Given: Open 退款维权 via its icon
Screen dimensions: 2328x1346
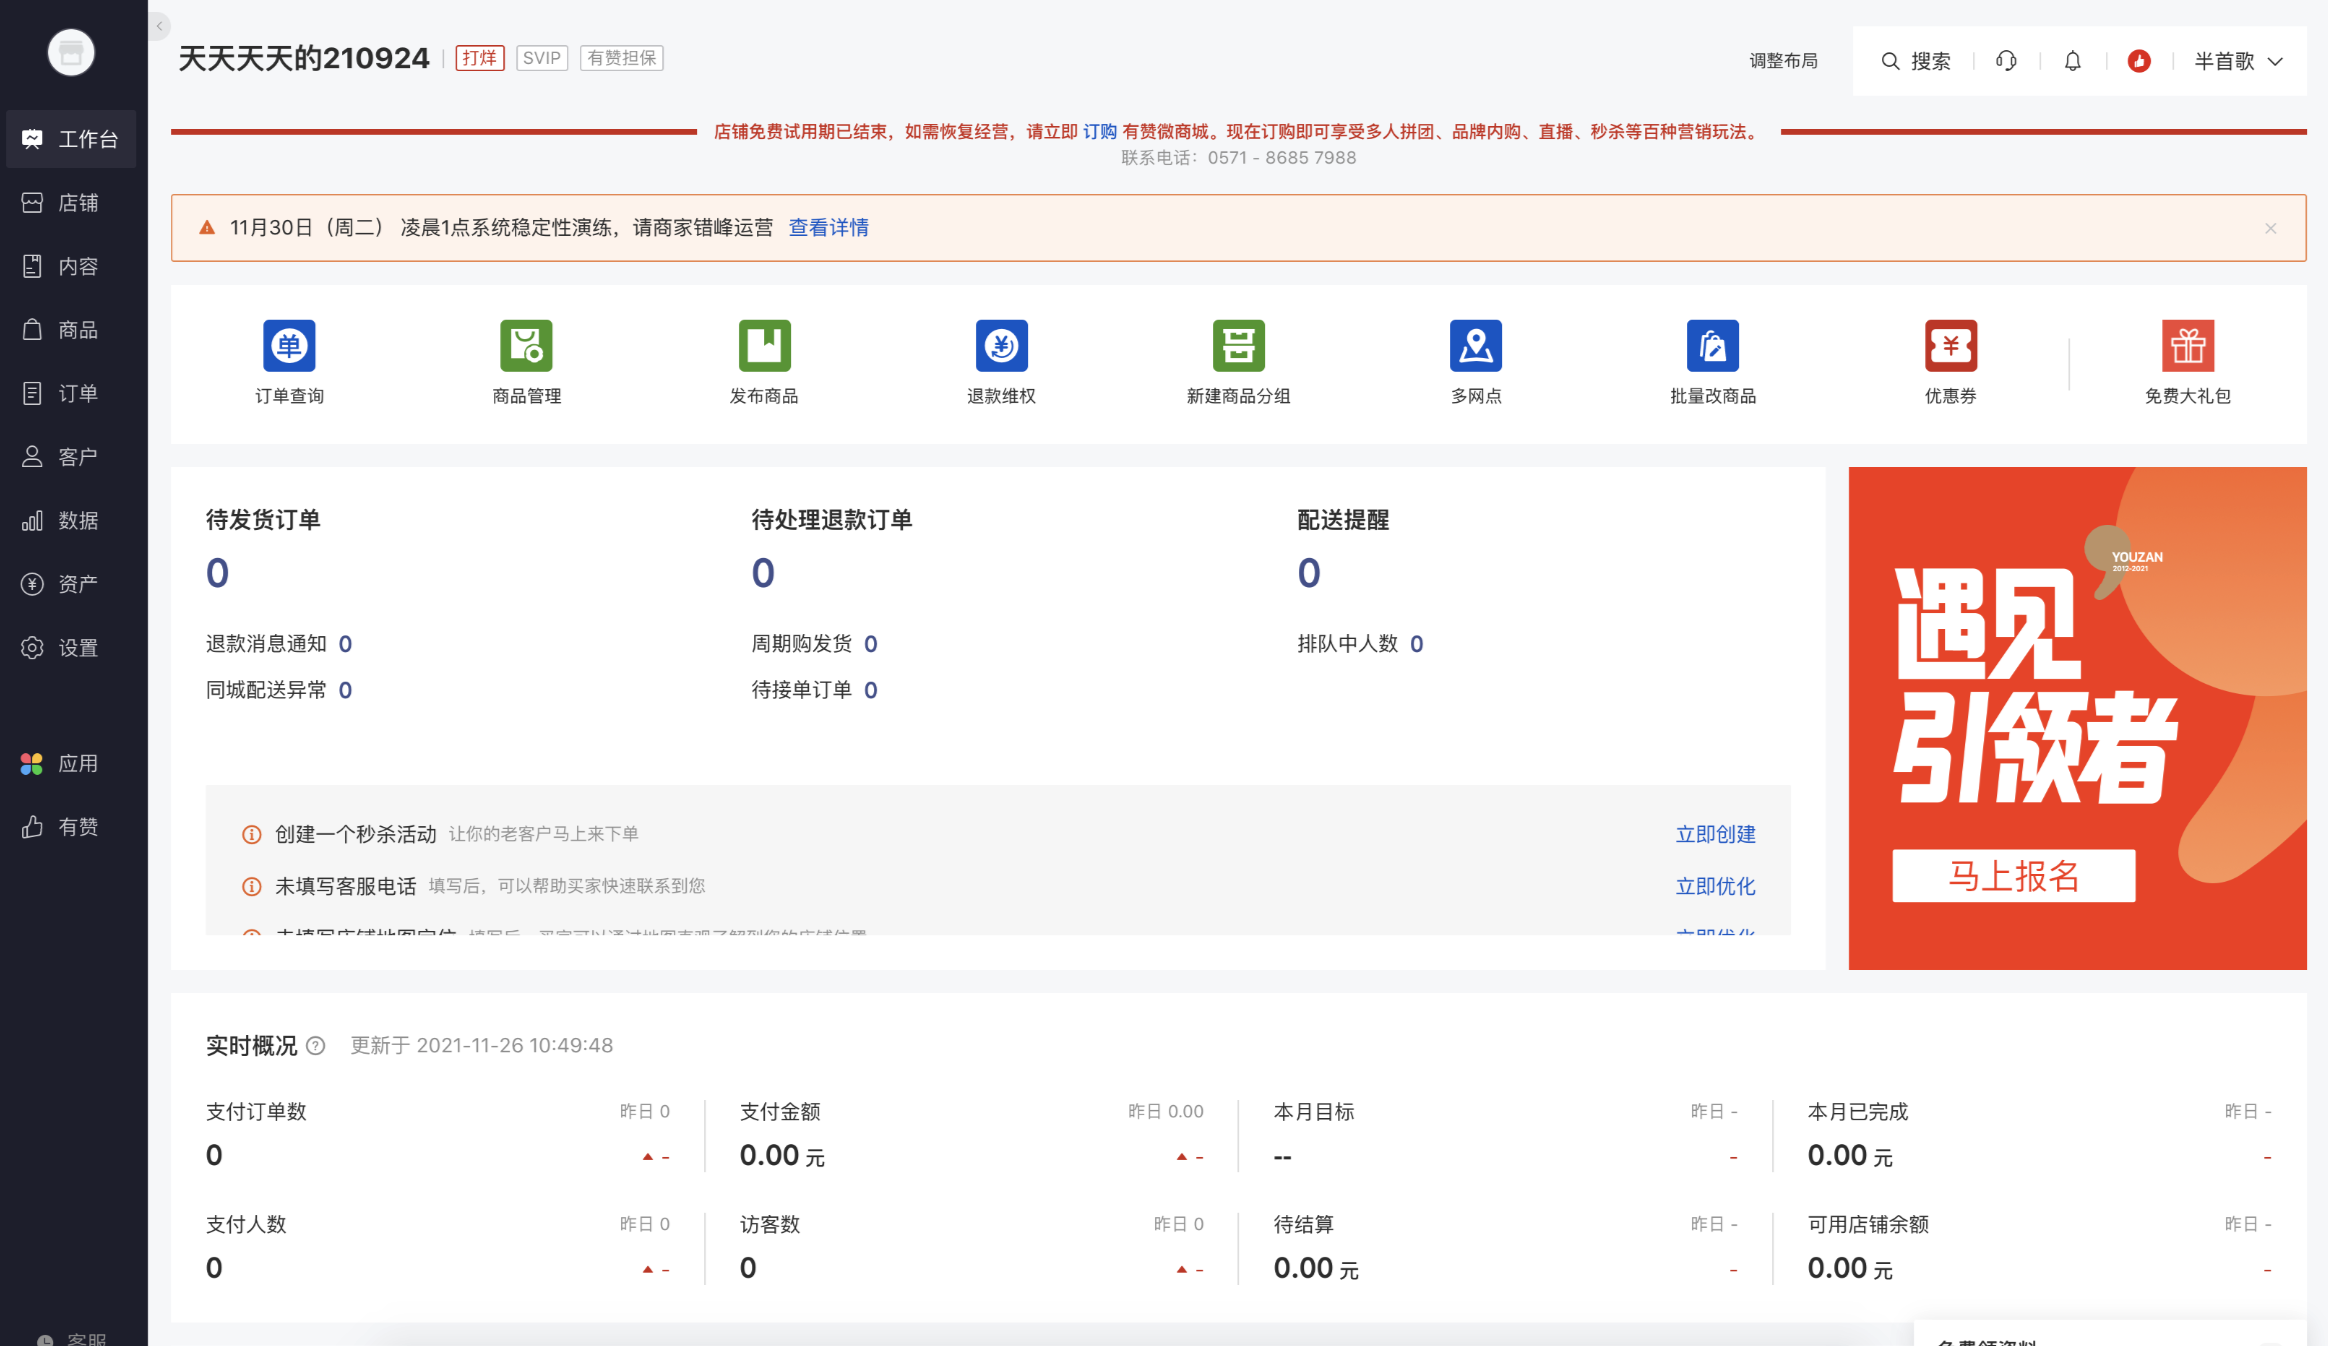Looking at the screenshot, I should tap(1001, 345).
